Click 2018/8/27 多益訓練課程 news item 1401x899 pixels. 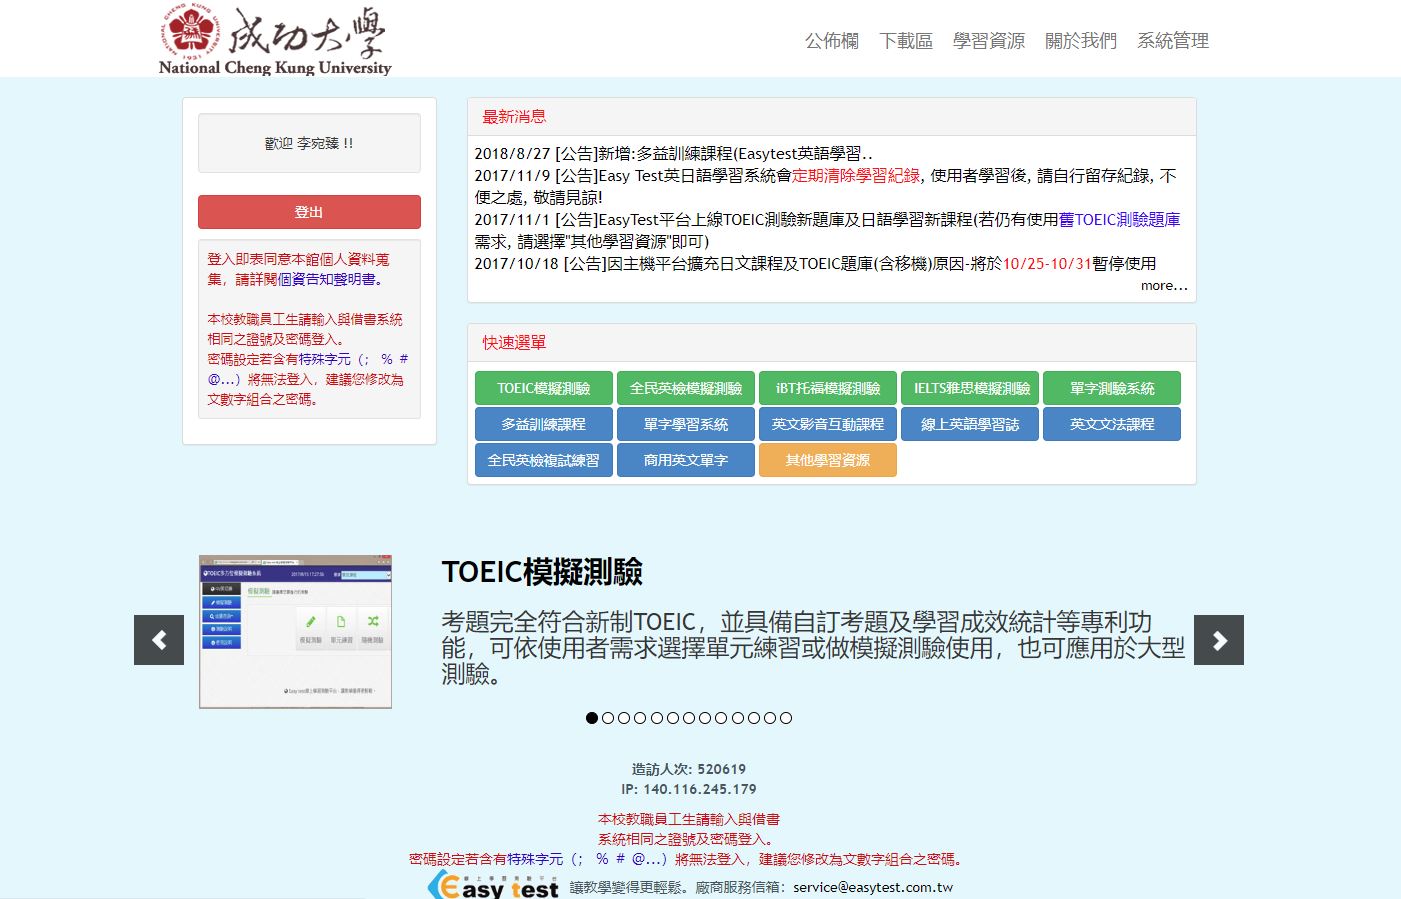673,154
